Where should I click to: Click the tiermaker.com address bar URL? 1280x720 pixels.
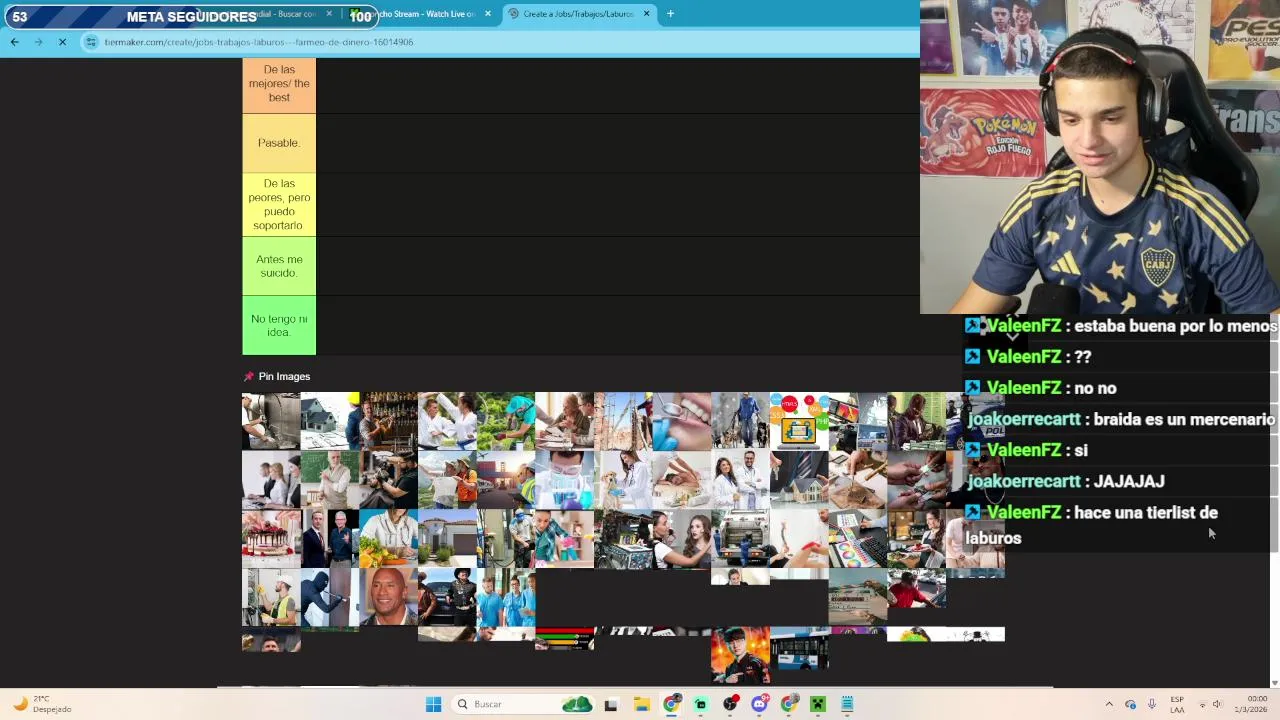pos(258,42)
